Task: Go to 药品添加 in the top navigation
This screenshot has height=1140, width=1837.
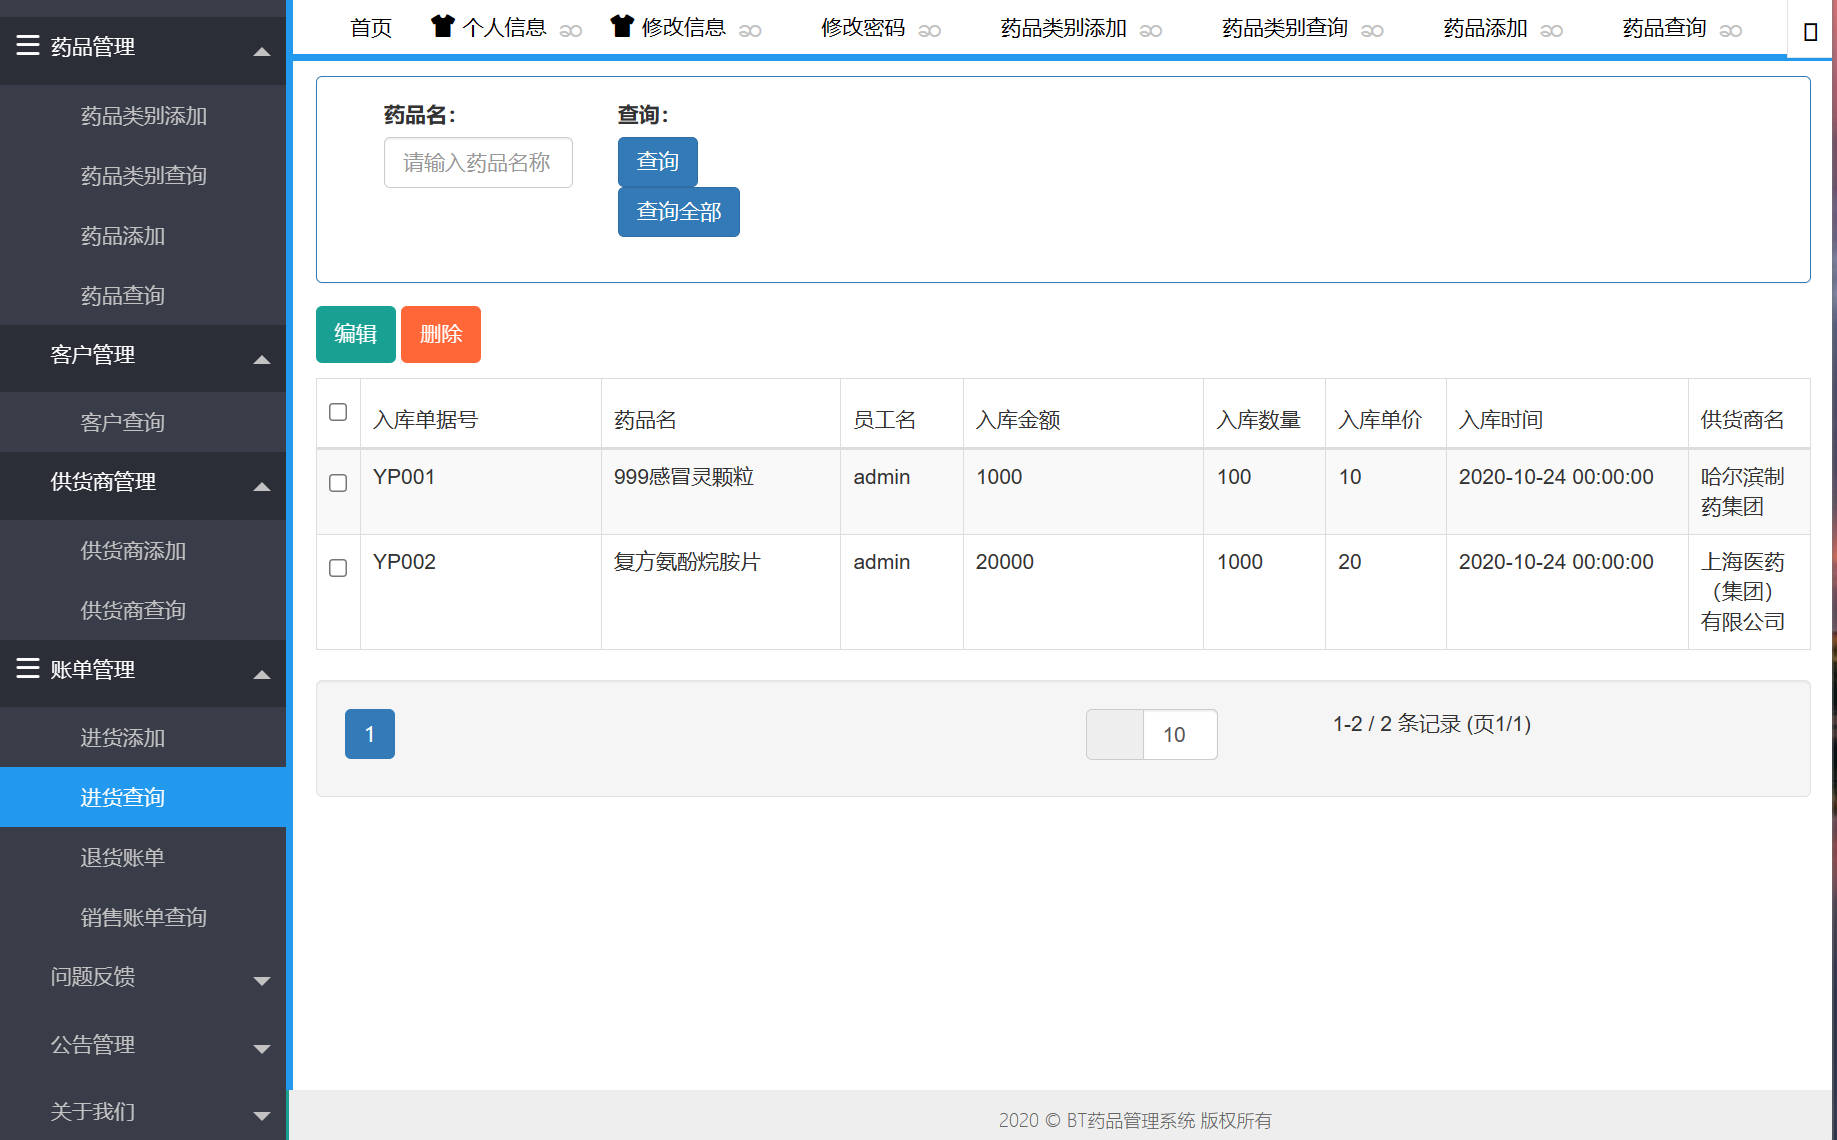Action: click(1483, 28)
